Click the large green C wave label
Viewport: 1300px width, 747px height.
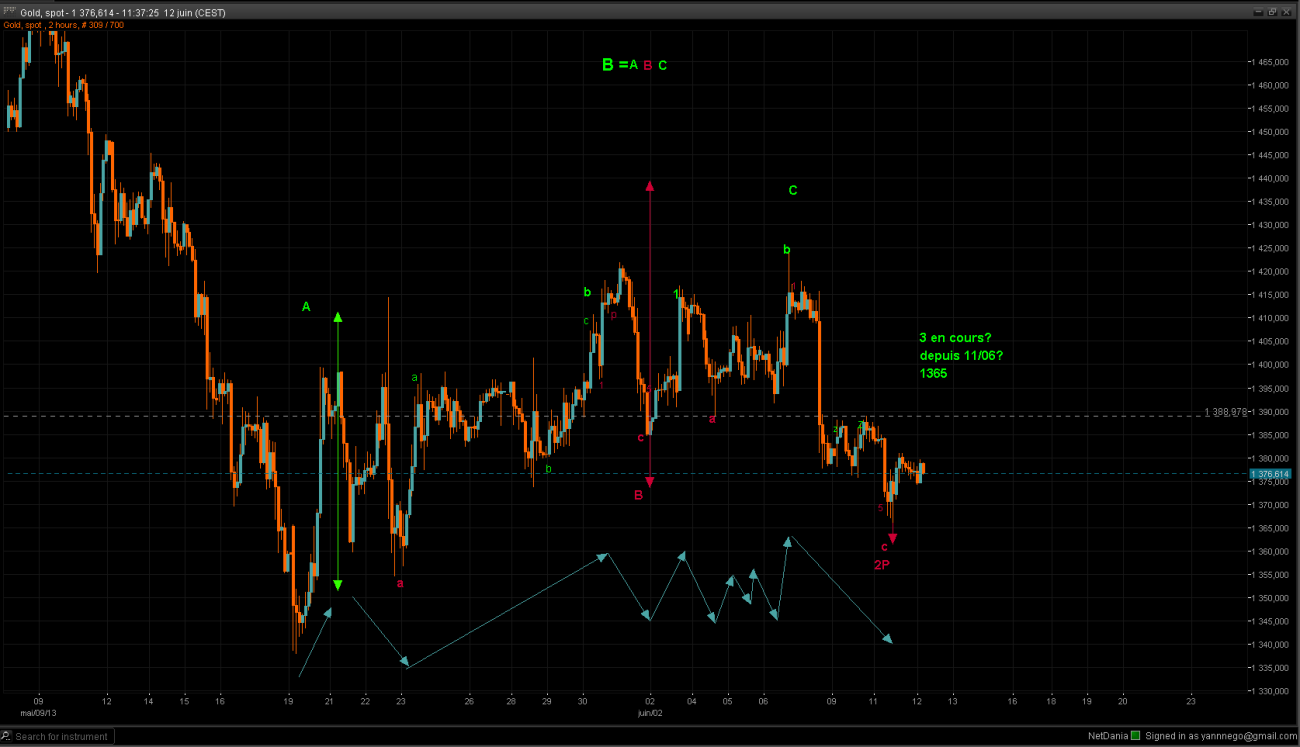click(x=792, y=190)
